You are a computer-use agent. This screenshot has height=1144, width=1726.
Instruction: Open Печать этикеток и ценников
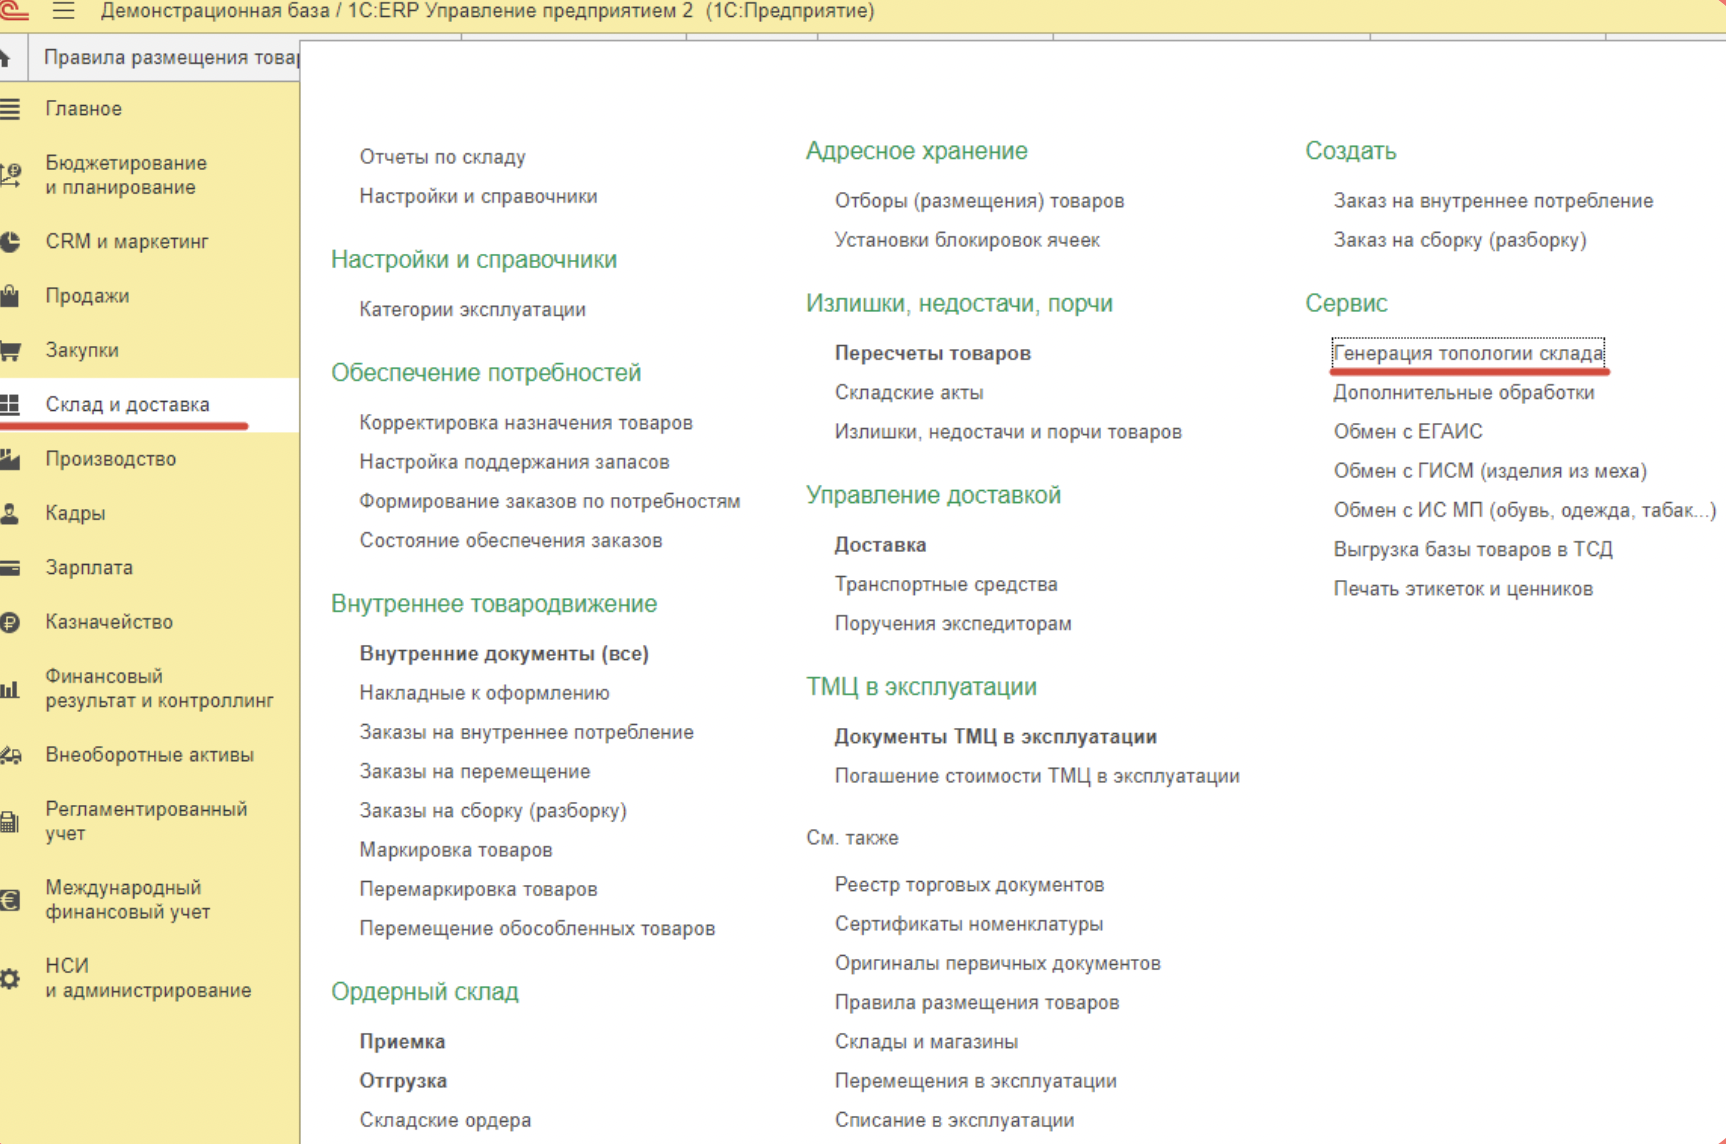coord(1462,589)
